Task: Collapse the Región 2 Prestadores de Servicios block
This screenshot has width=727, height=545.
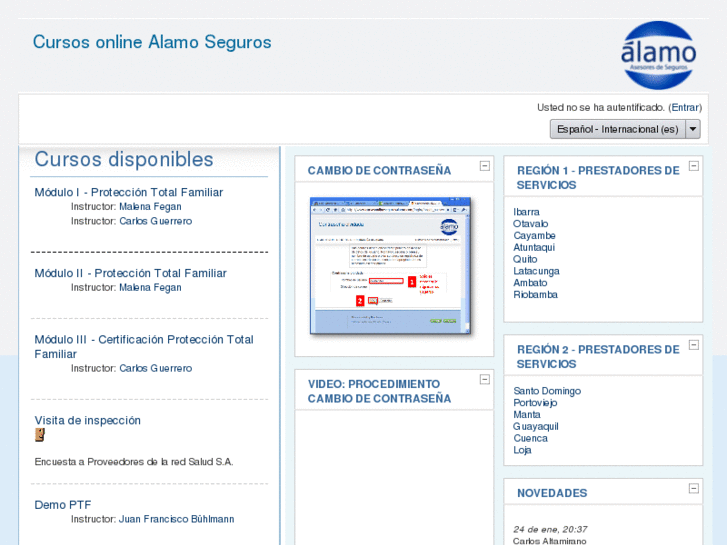Action: 694,345
